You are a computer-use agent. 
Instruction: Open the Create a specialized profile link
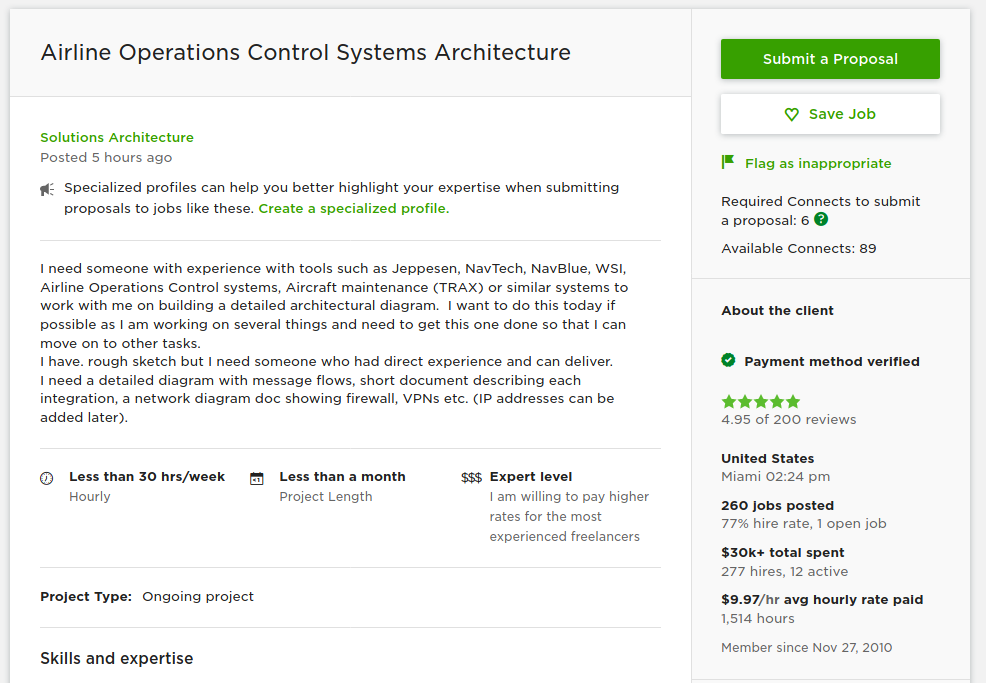tap(354, 209)
